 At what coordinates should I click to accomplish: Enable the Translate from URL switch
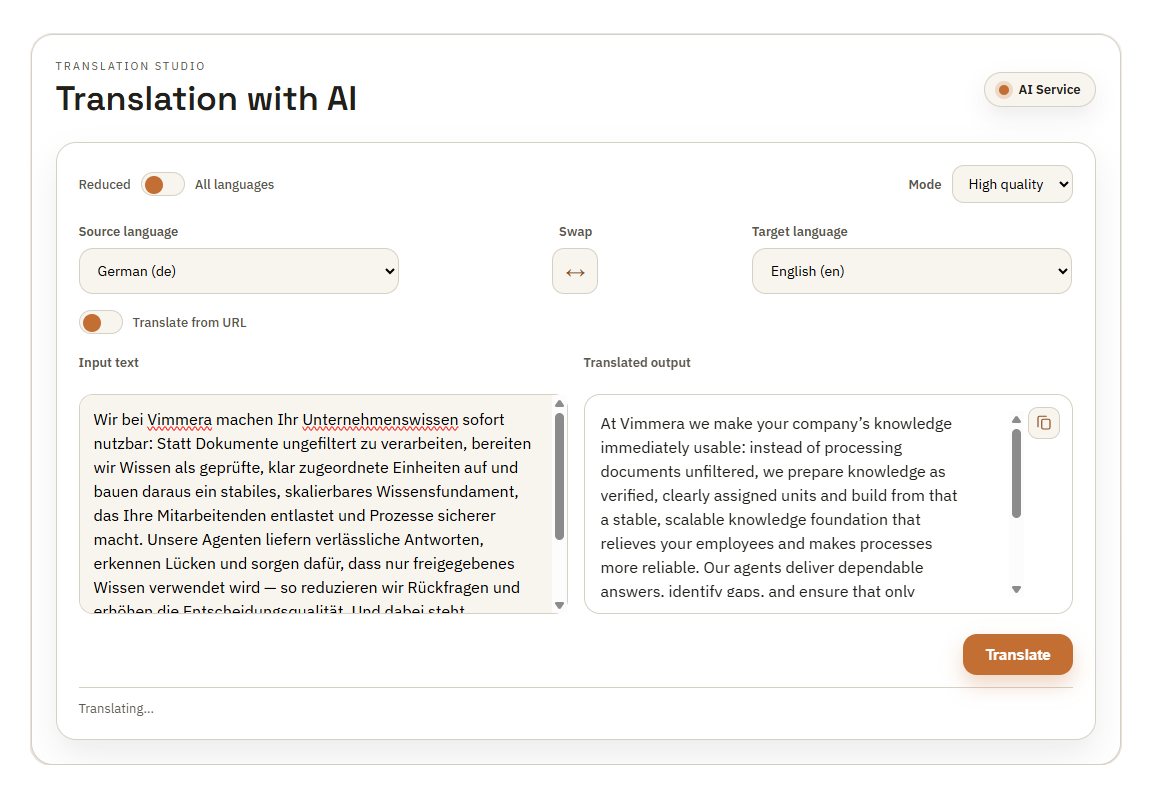[x=101, y=323]
